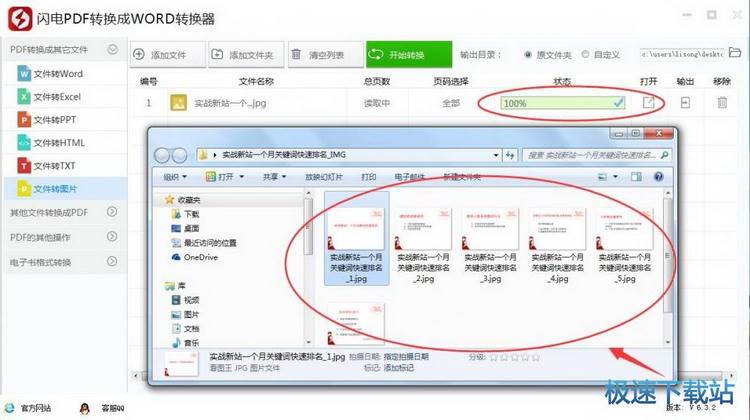Select 收藏夹 in navigation pane
This screenshot has width=750, height=420.
click(183, 200)
